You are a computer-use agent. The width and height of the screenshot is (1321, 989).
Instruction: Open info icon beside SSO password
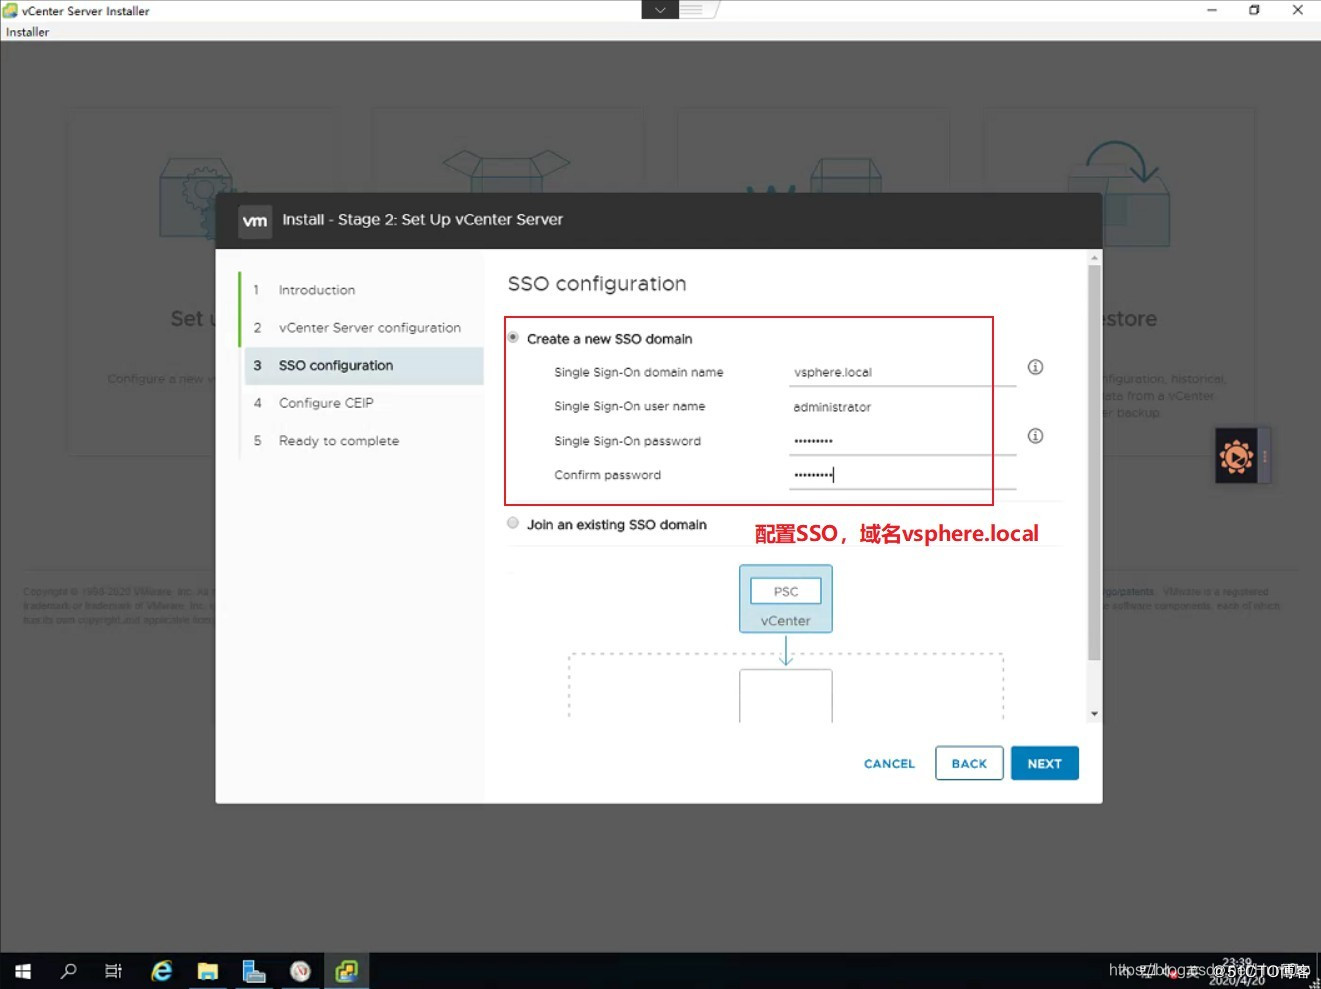(x=1035, y=436)
